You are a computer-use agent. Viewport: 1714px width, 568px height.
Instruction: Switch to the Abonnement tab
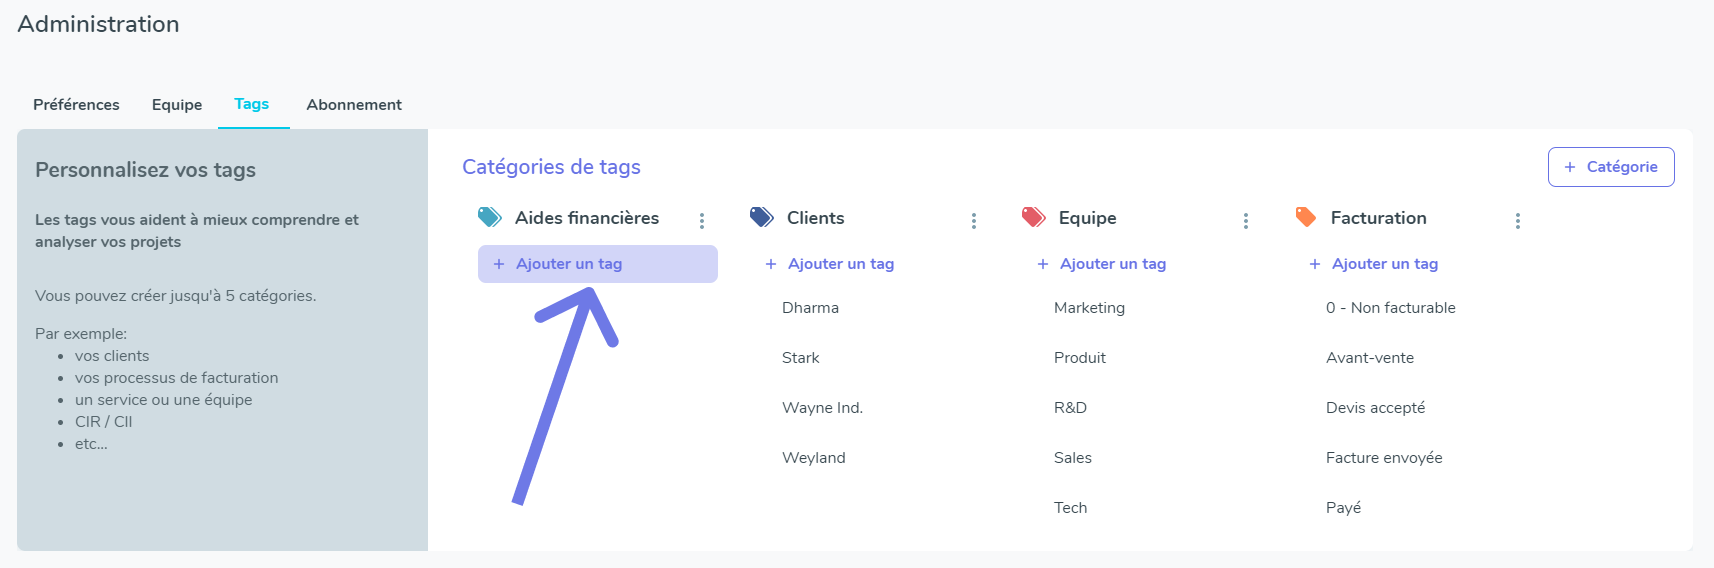pyautogui.click(x=354, y=105)
